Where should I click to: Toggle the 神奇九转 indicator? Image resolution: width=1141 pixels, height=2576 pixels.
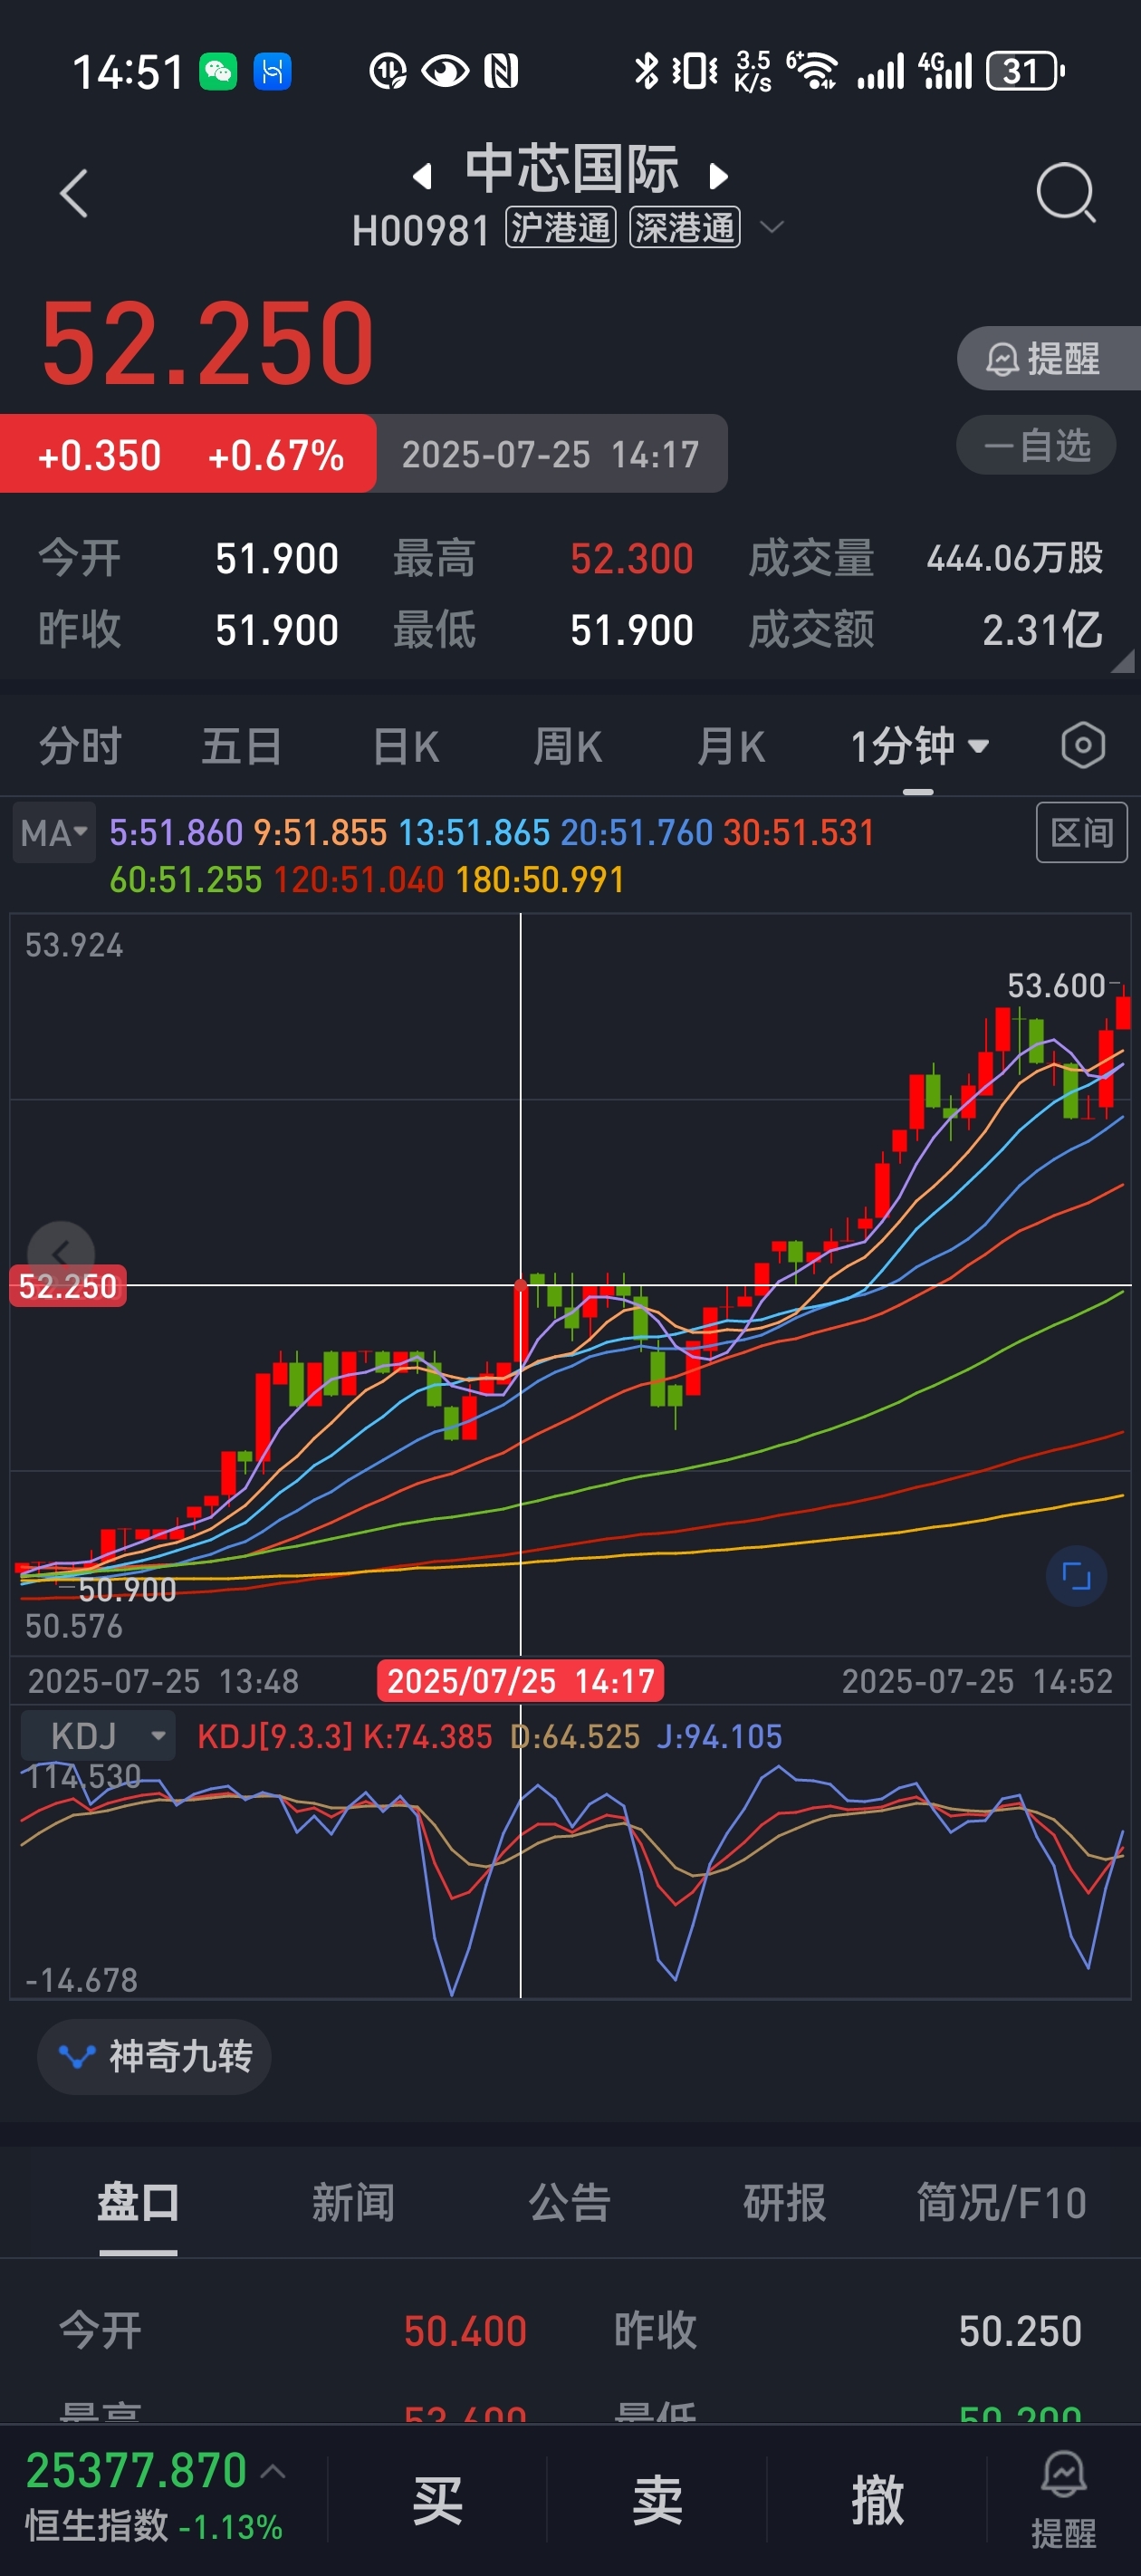click(x=154, y=2056)
